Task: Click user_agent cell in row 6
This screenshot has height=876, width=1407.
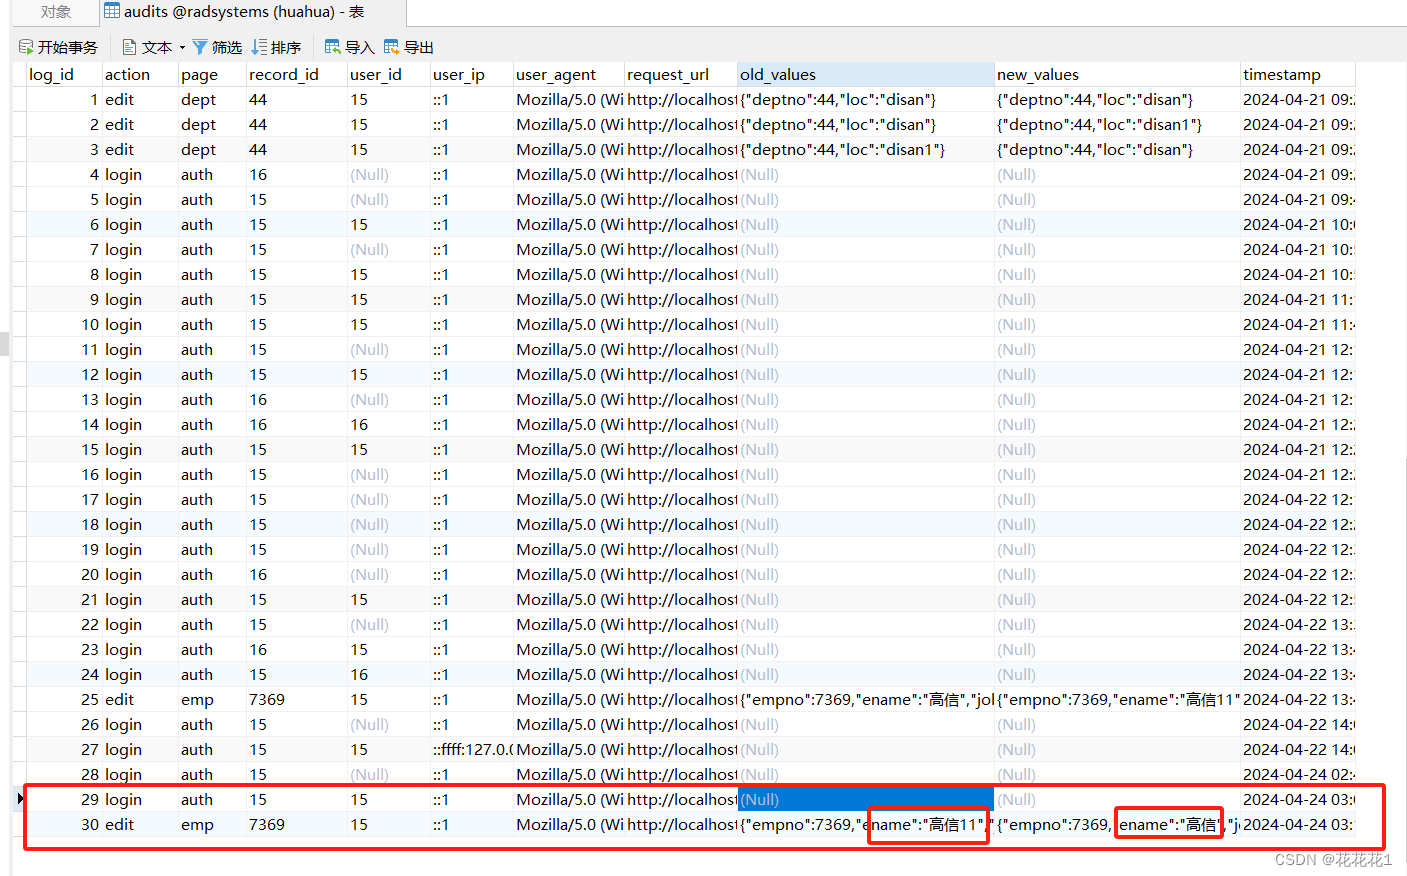Action: pyautogui.click(x=569, y=224)
